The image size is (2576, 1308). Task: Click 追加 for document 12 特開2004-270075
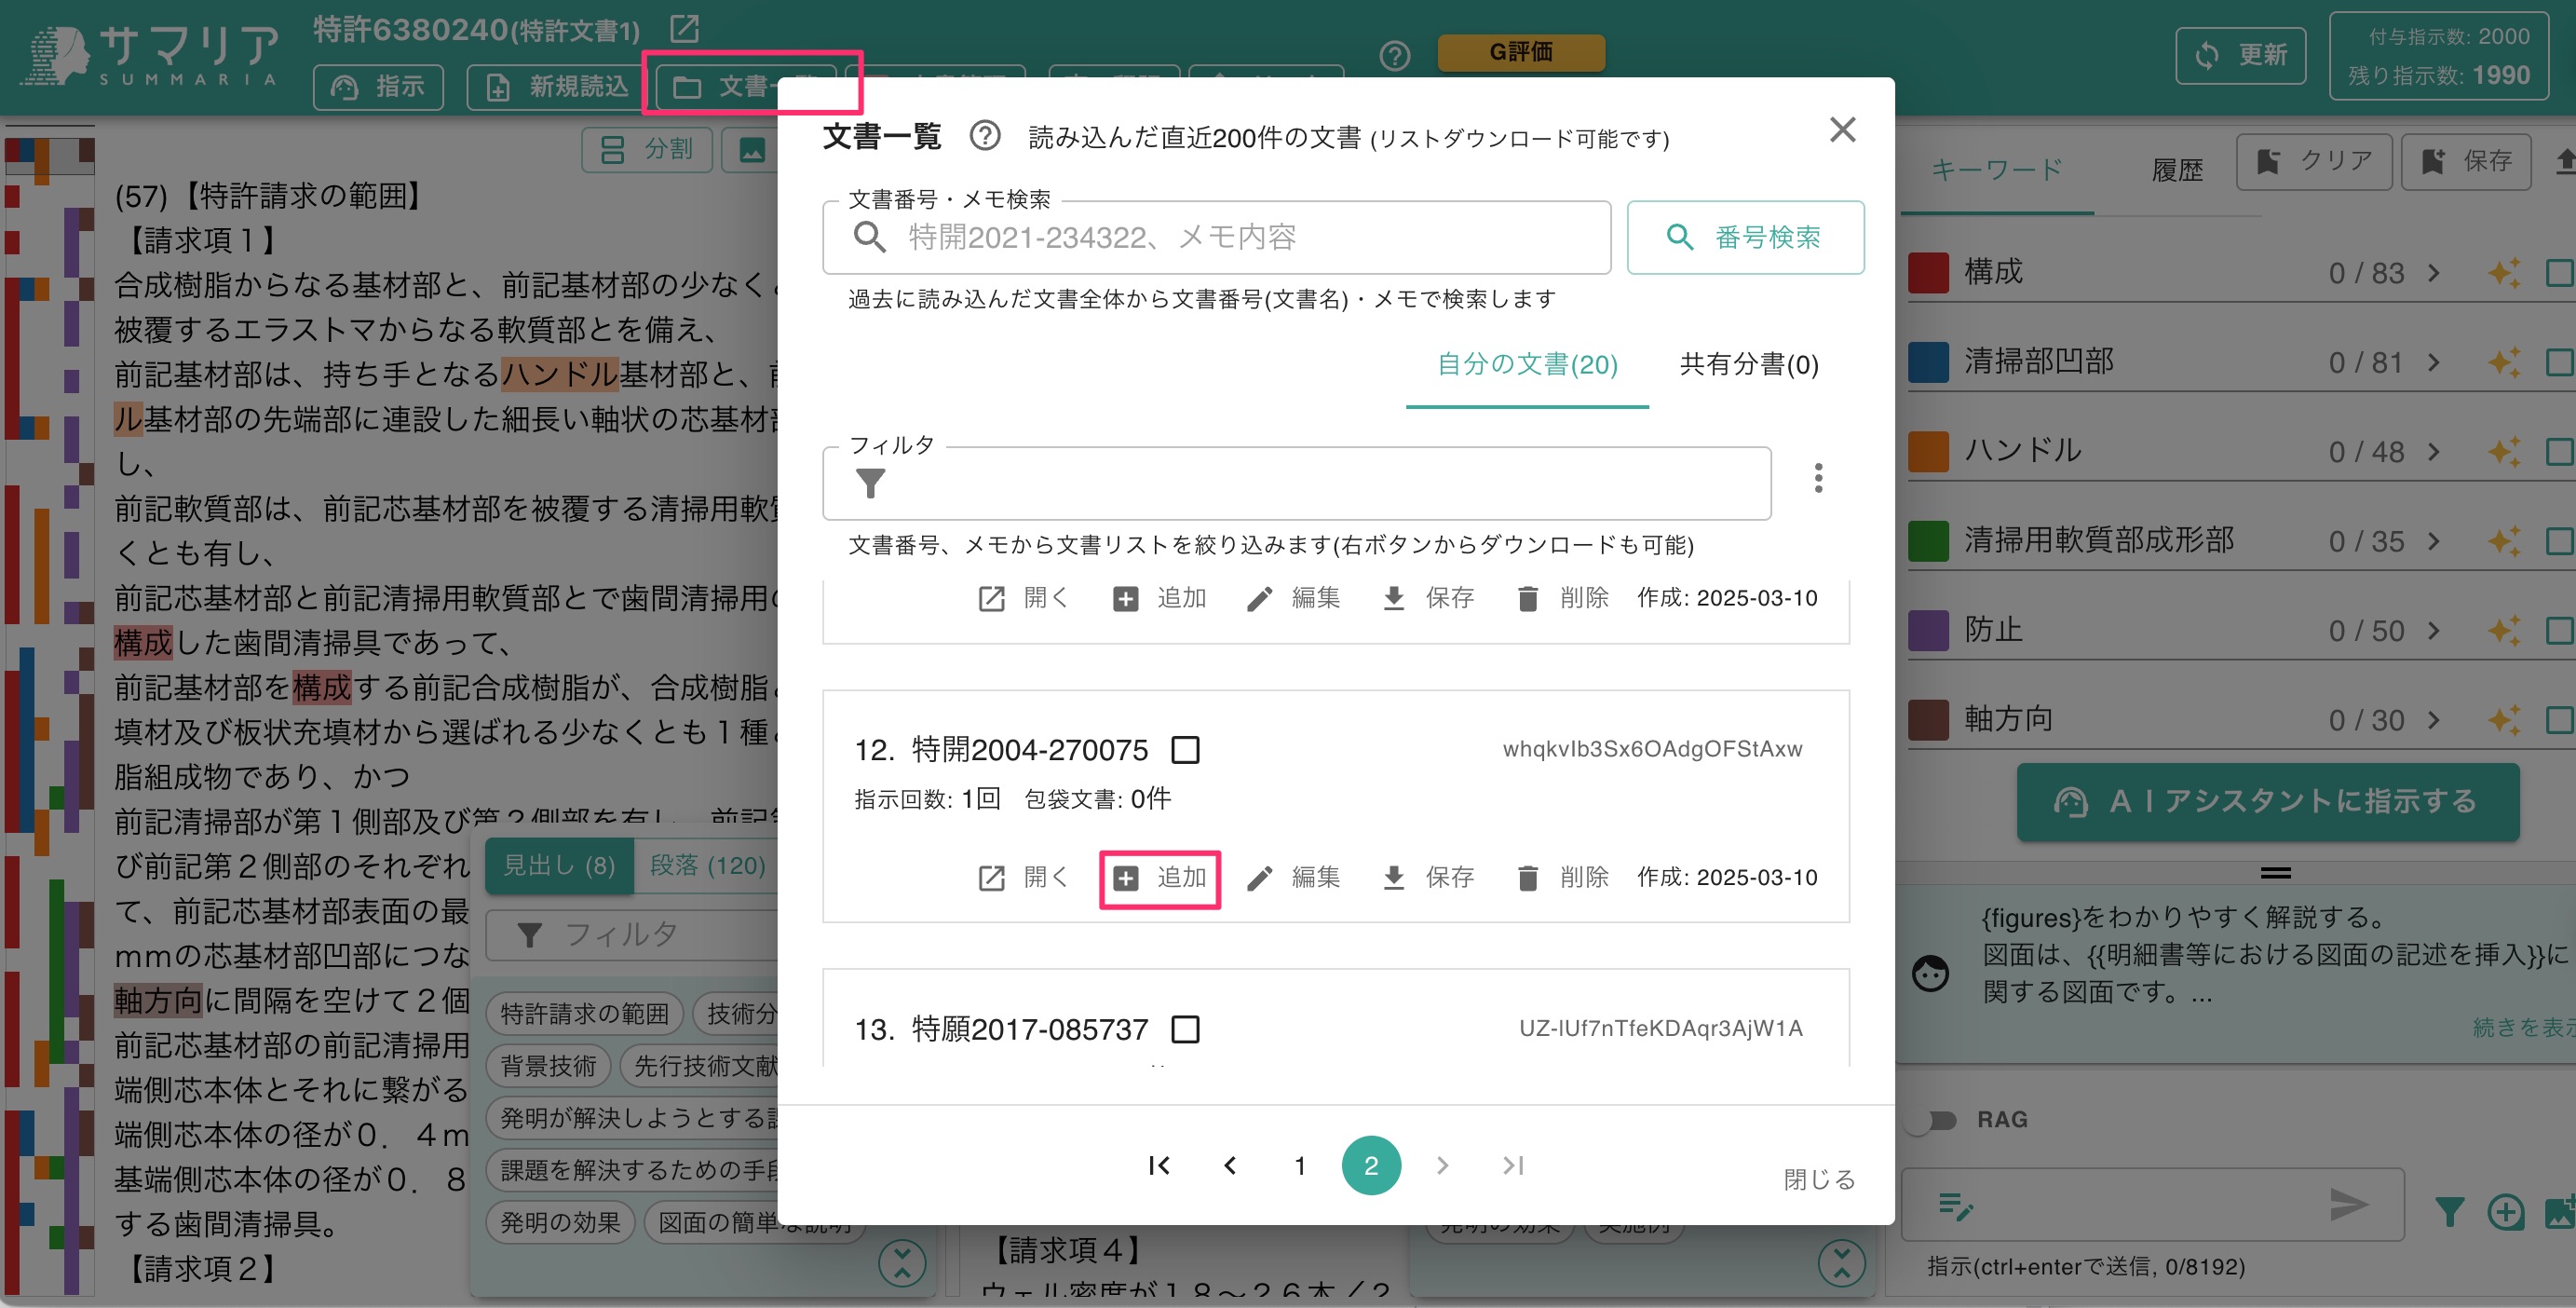click(1160, 877)
